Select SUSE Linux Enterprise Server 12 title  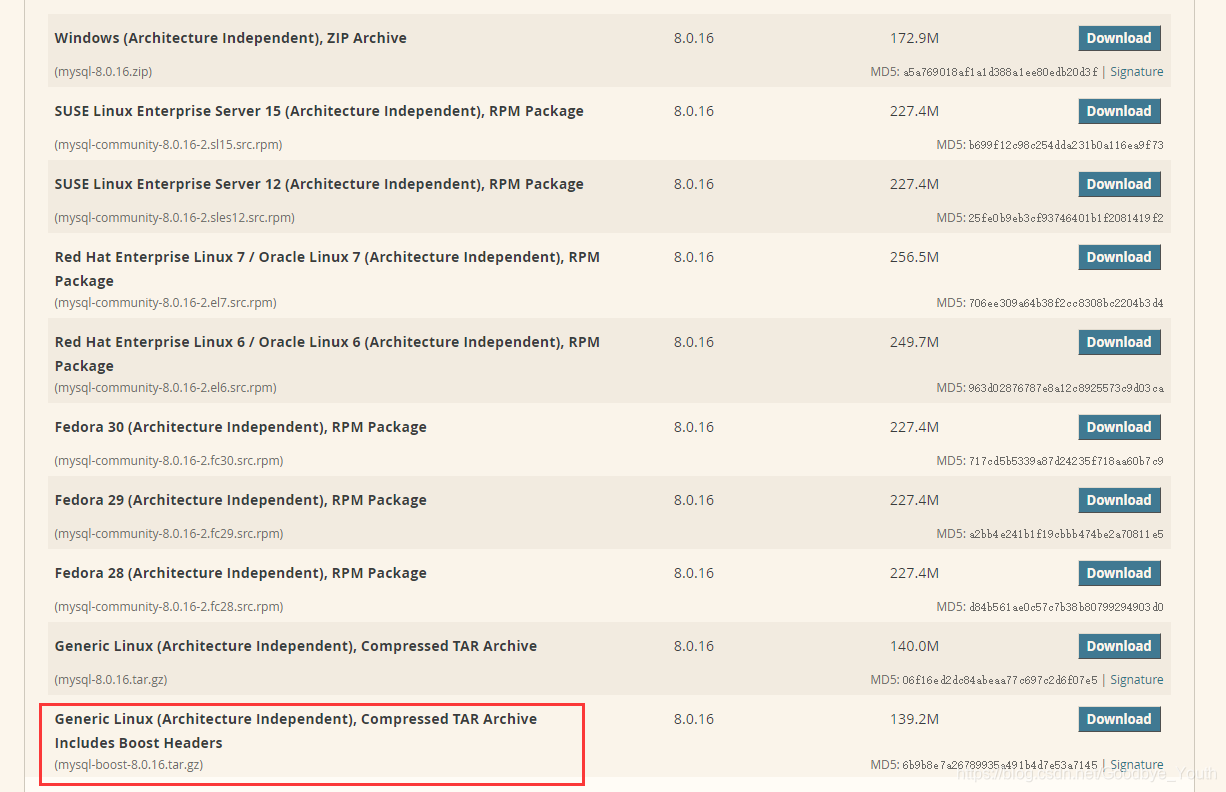point(319,184)
